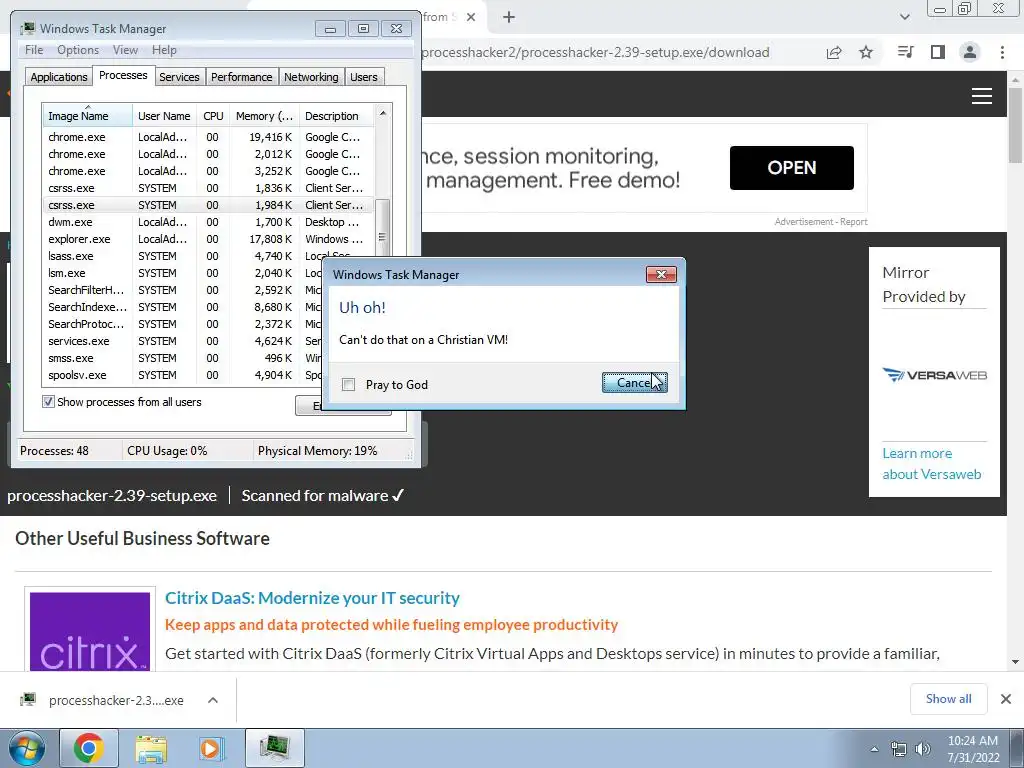Screen dimensions: 1024x768
Task: Click the Versaweb logo
Action: coord(934,375)
